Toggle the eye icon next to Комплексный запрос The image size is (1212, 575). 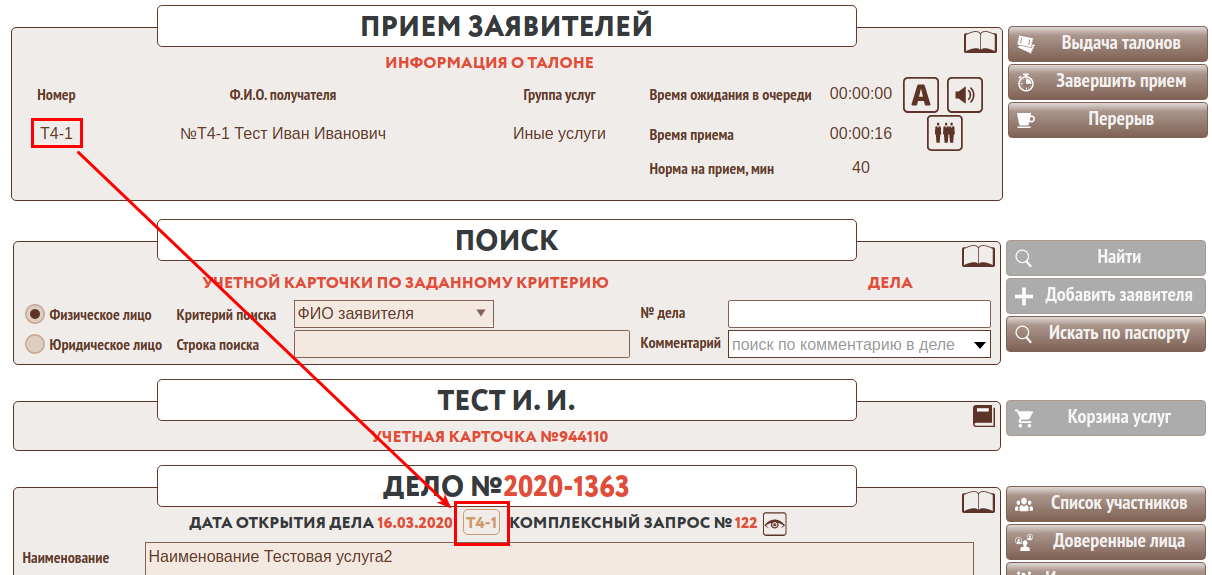[x=775, y=523]
